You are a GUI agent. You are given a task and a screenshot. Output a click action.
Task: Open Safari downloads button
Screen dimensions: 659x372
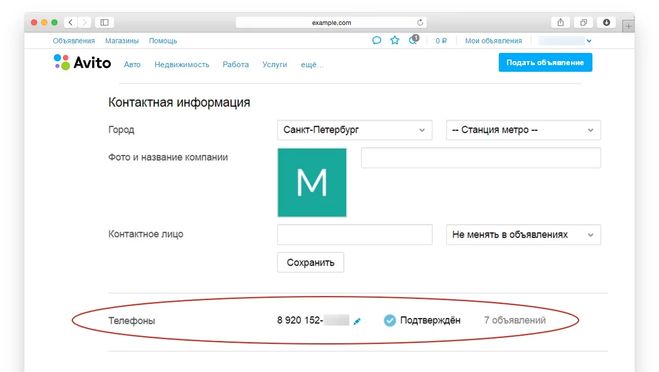[606, 22]
